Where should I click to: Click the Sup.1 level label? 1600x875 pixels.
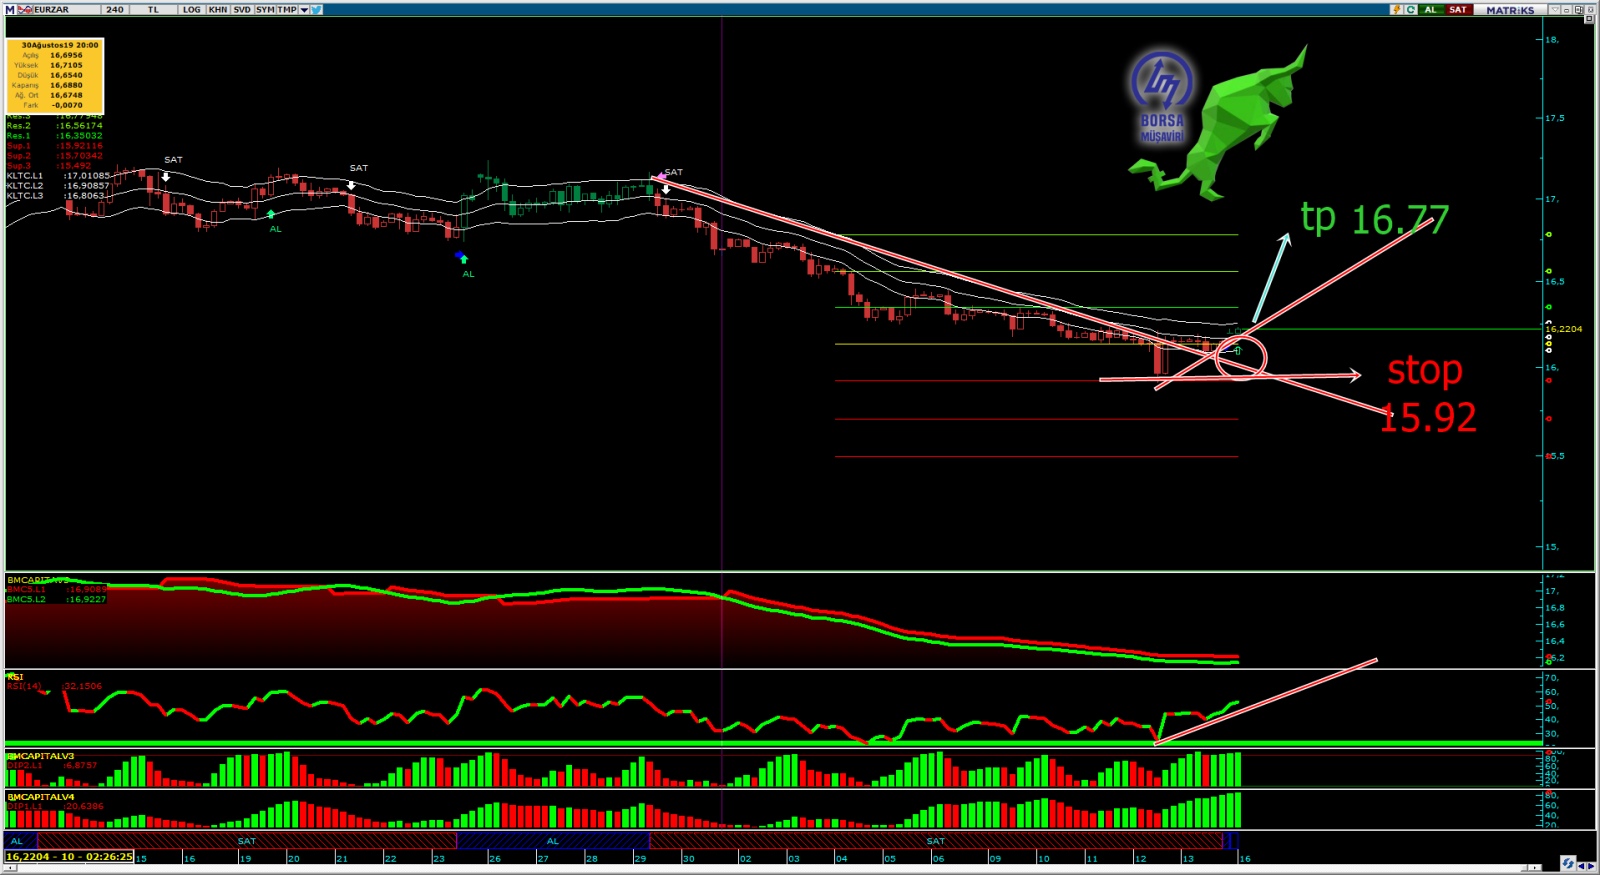tap(54, 146)
